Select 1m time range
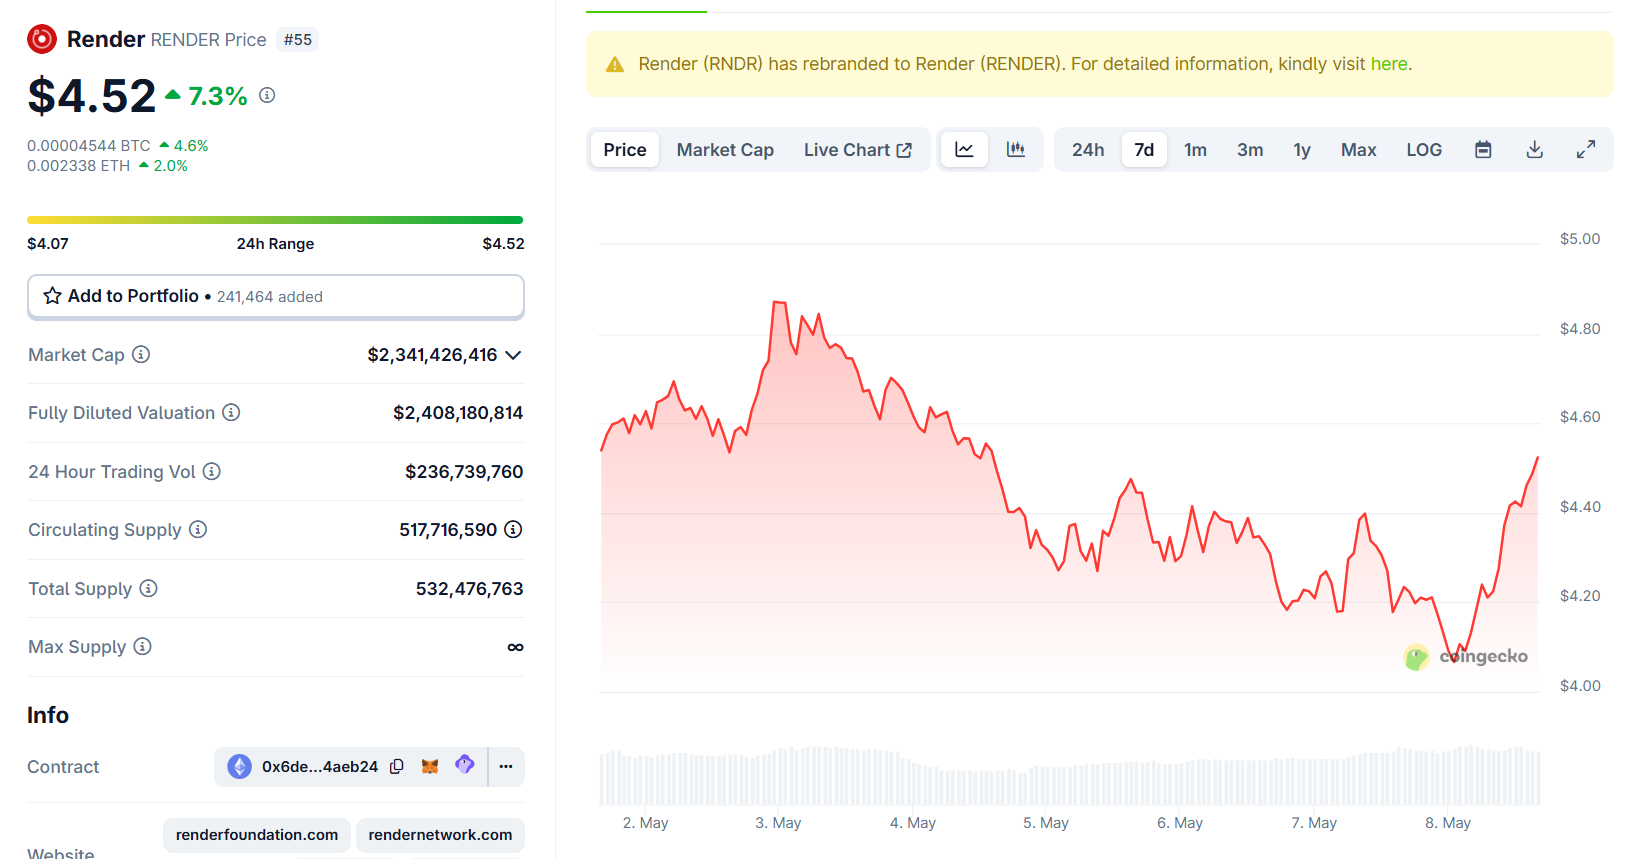Viewport: 1639px width, 859px height. click(1195, 149)
